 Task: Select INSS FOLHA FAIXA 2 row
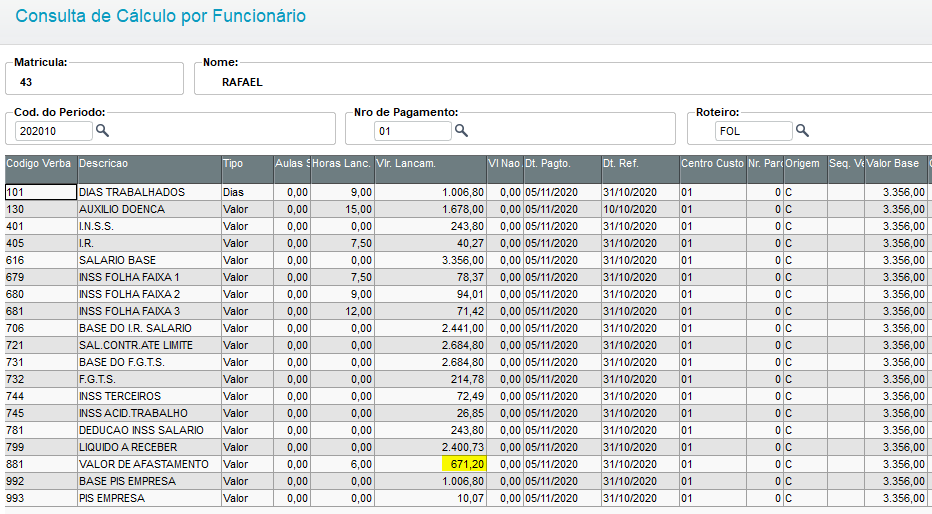pyautogui.click(x=465, y=294)
